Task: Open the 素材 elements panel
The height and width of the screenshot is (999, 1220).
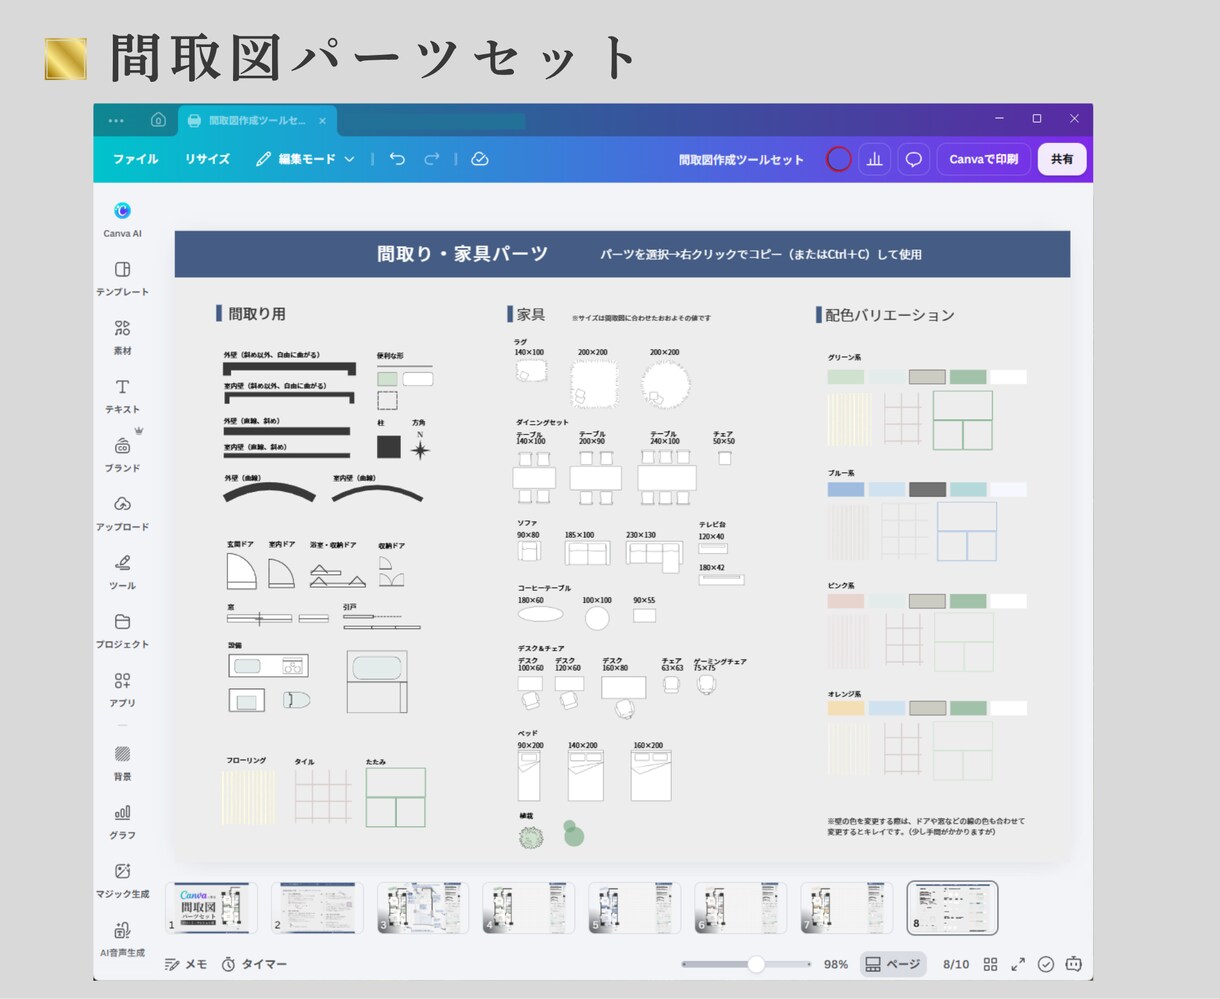Action: click(122, 337)
